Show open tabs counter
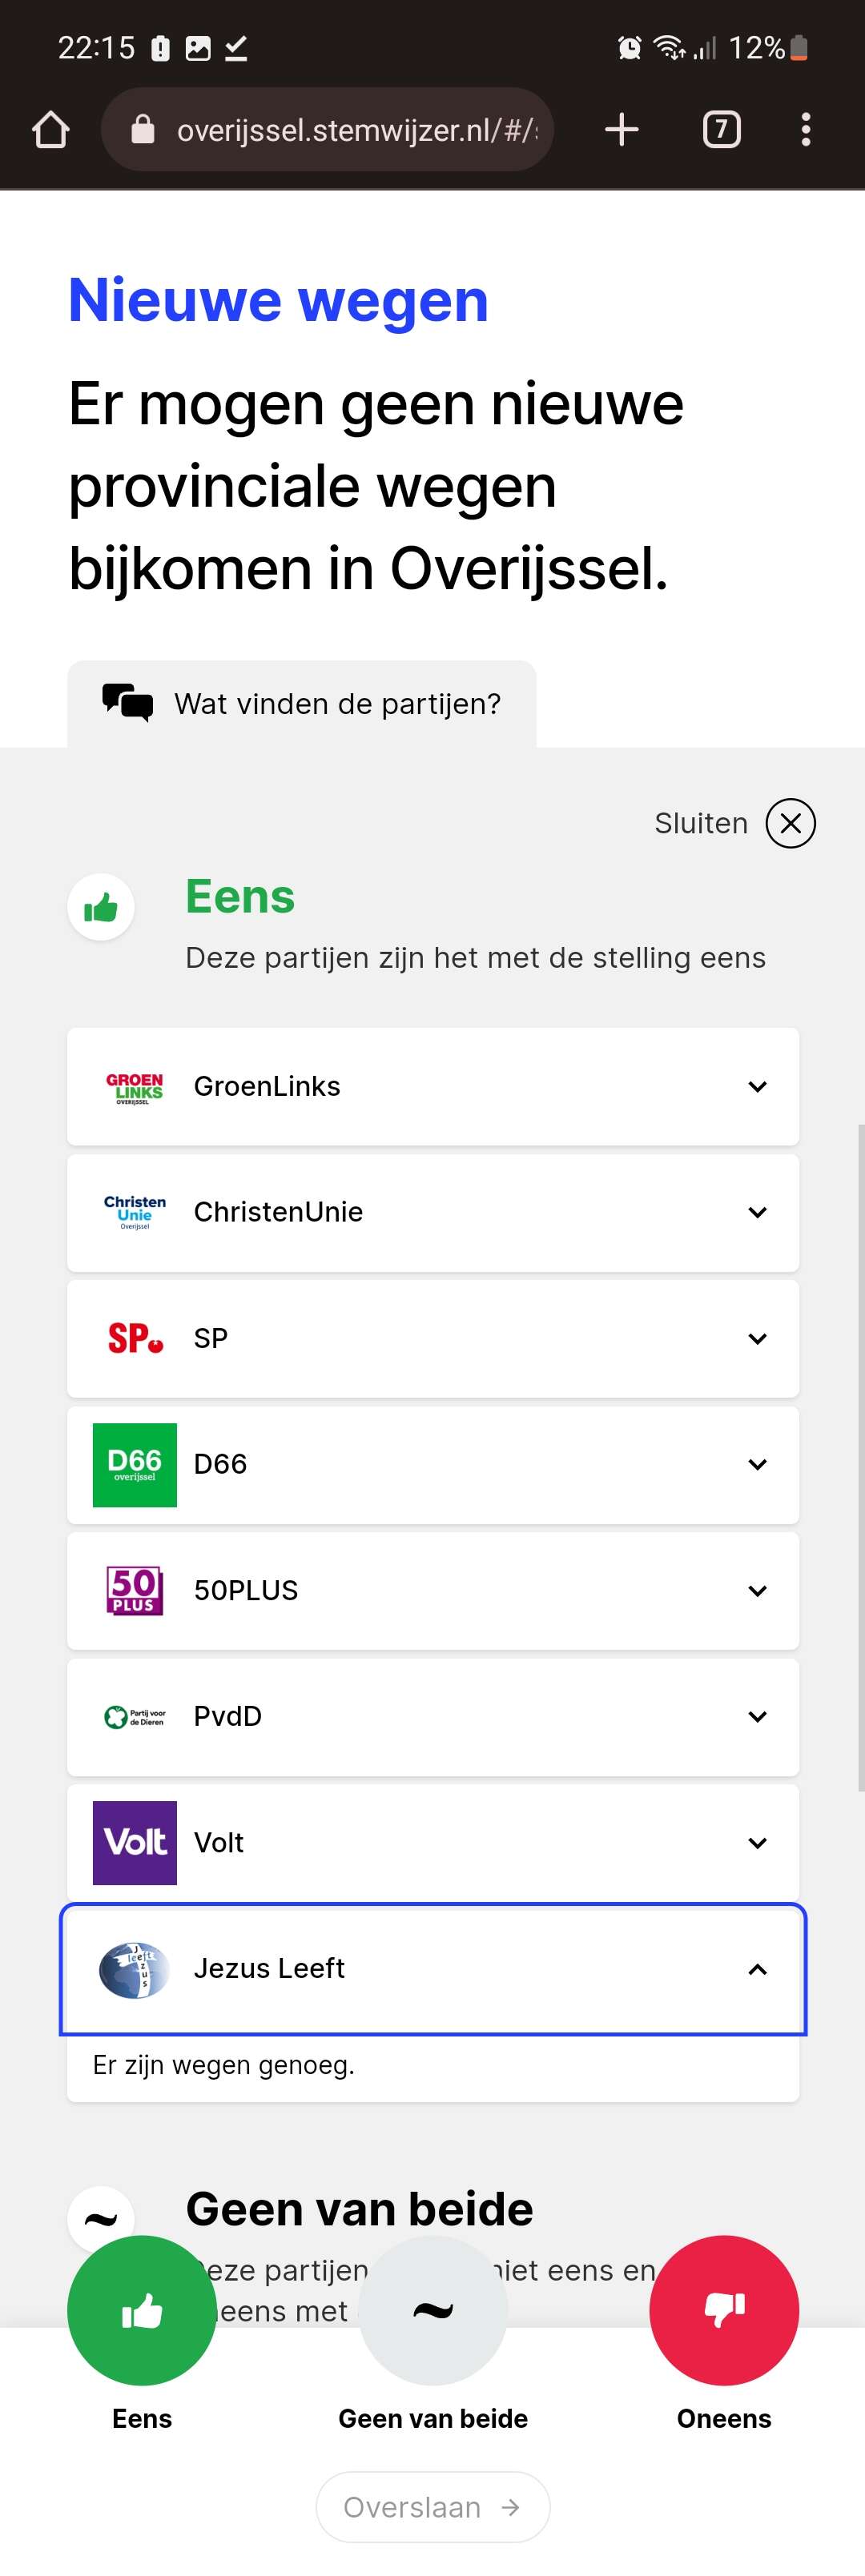The height and width of the screenshot is (2576, 865). click(722, 129)
